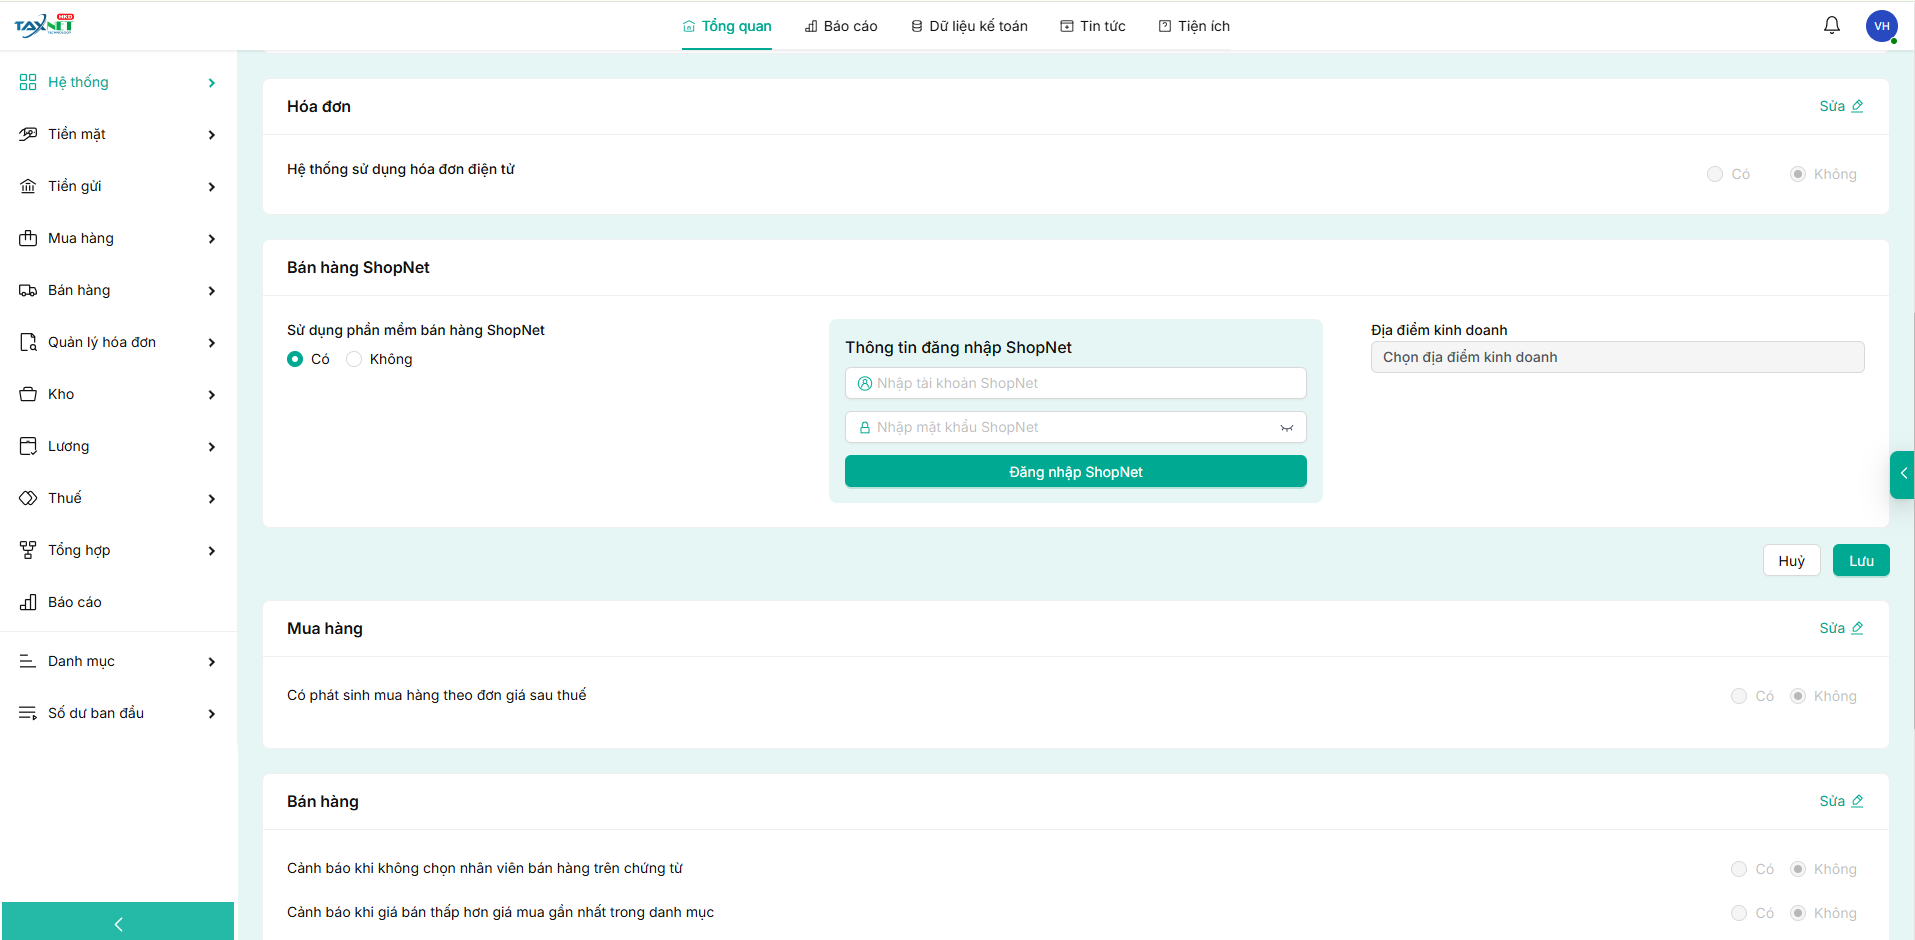Viewport: 1915px width, 940px height.
Task: Click the Đăng nhập ShopNet button
Action: click(x=1076, y=472)
